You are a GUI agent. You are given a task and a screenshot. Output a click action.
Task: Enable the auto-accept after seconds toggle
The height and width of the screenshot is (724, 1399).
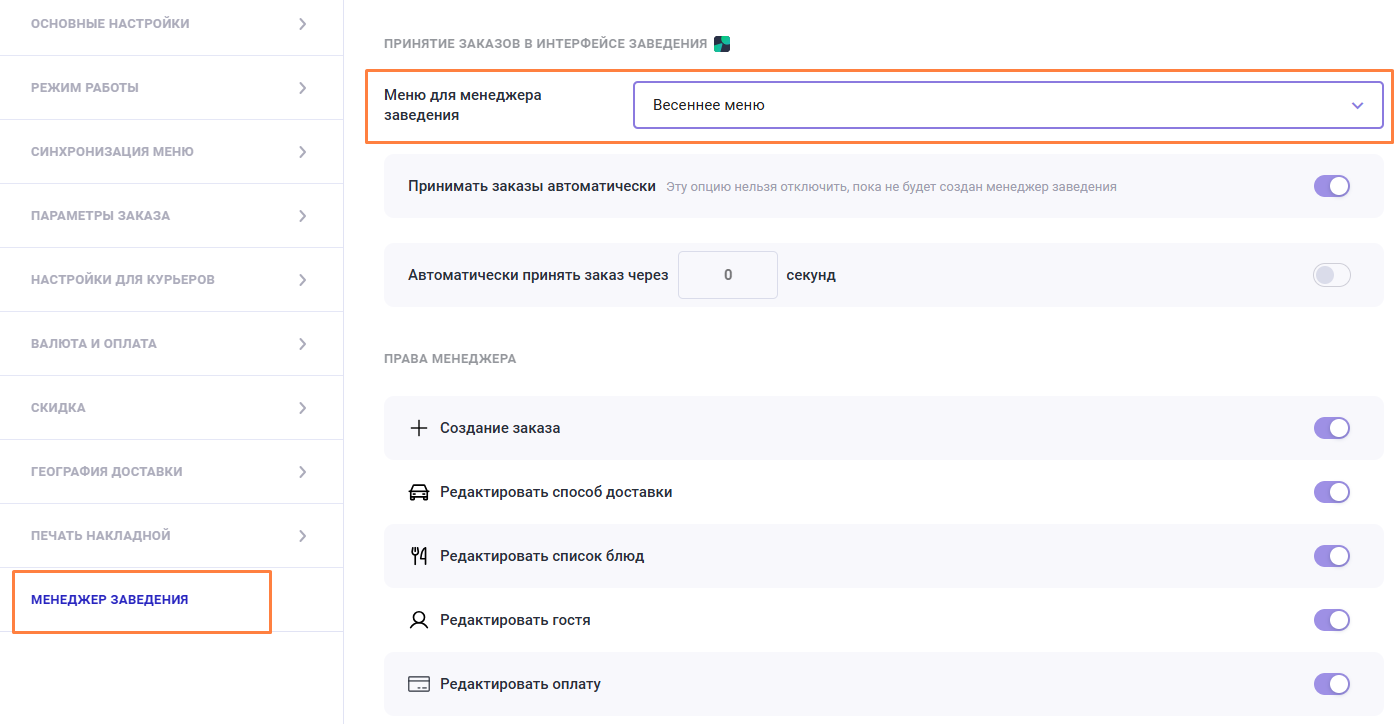tap(1331, 275)
